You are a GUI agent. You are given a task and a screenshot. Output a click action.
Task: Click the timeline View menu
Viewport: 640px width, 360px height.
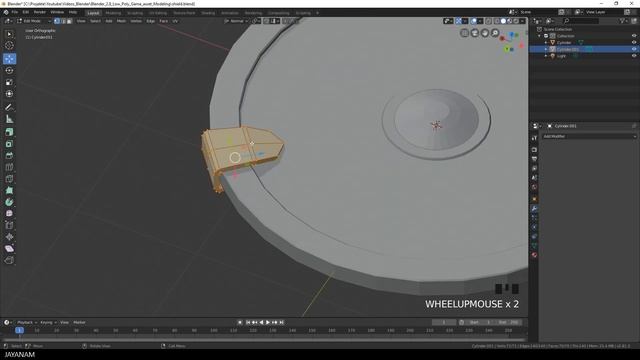click(64, 322)
